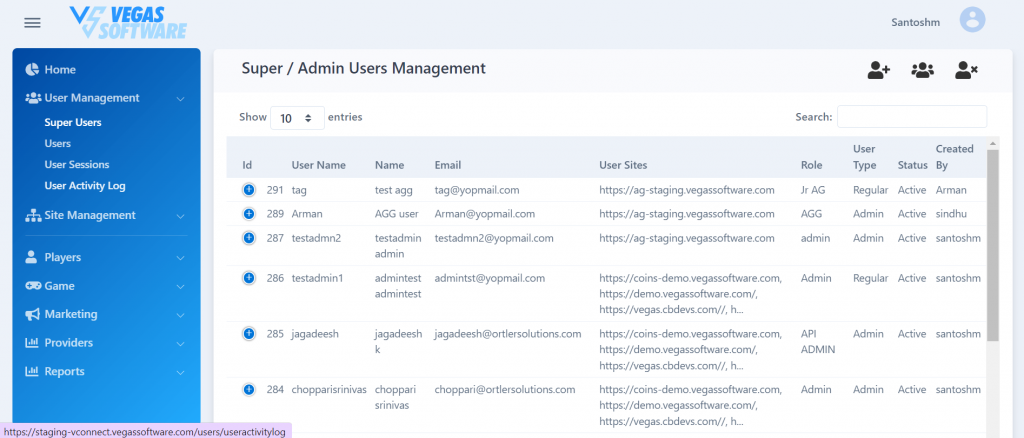
Task: Click email admintst@yopmail.com
Action: [489, 278]
